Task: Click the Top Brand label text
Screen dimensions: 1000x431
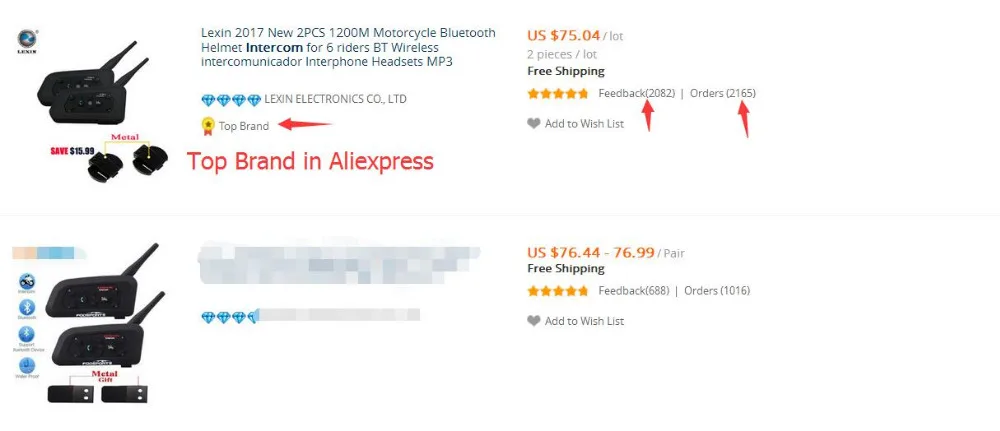Action: click(x=244, y=126)
